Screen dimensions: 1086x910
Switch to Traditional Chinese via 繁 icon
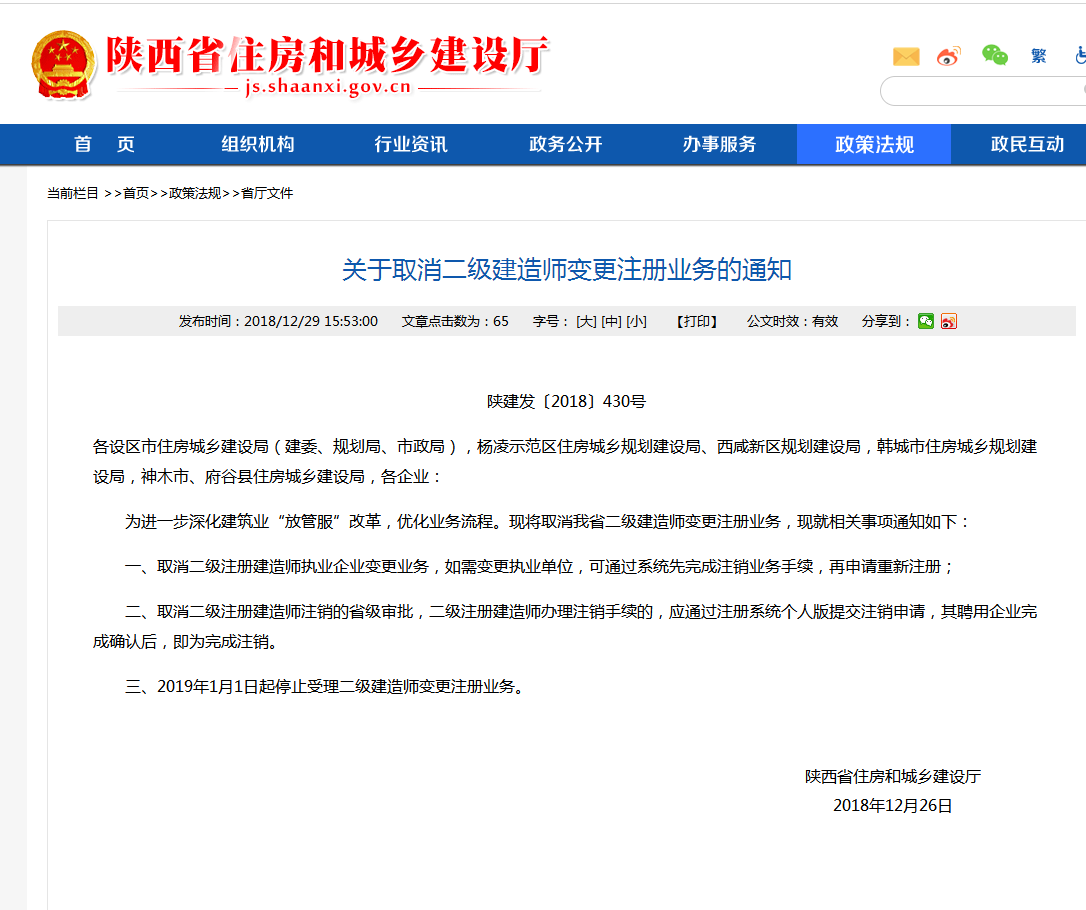[x=1039, y=57]
